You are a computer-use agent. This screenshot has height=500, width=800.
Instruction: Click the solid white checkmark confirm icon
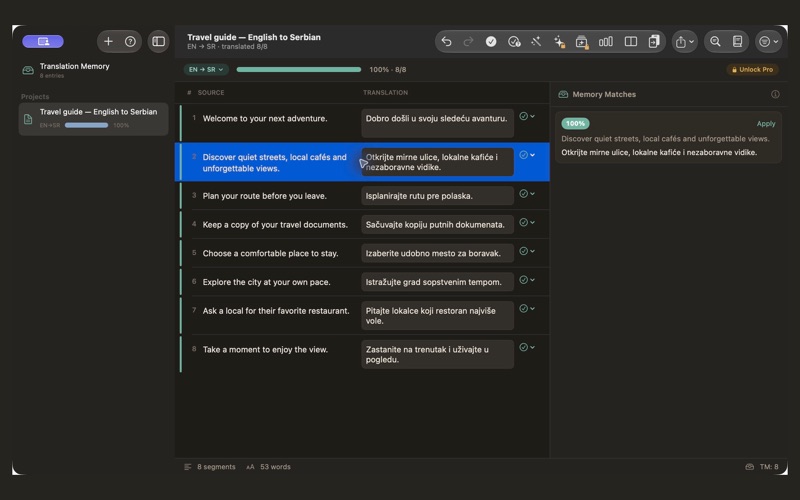[x=491, y=41]
